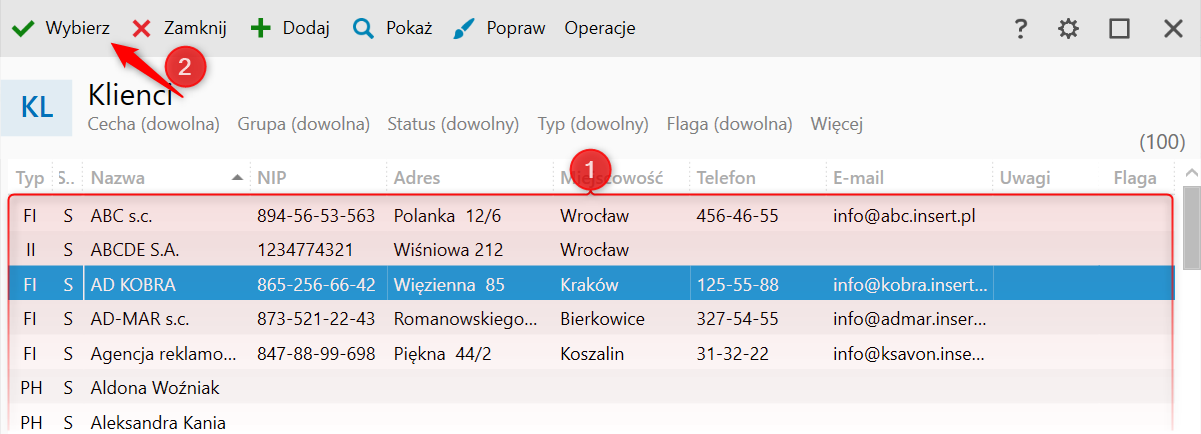Viewport: 1201px width, 434px height.
Task: Click the green checkmark Wybierz icon
Action: (x=22, y=28)
